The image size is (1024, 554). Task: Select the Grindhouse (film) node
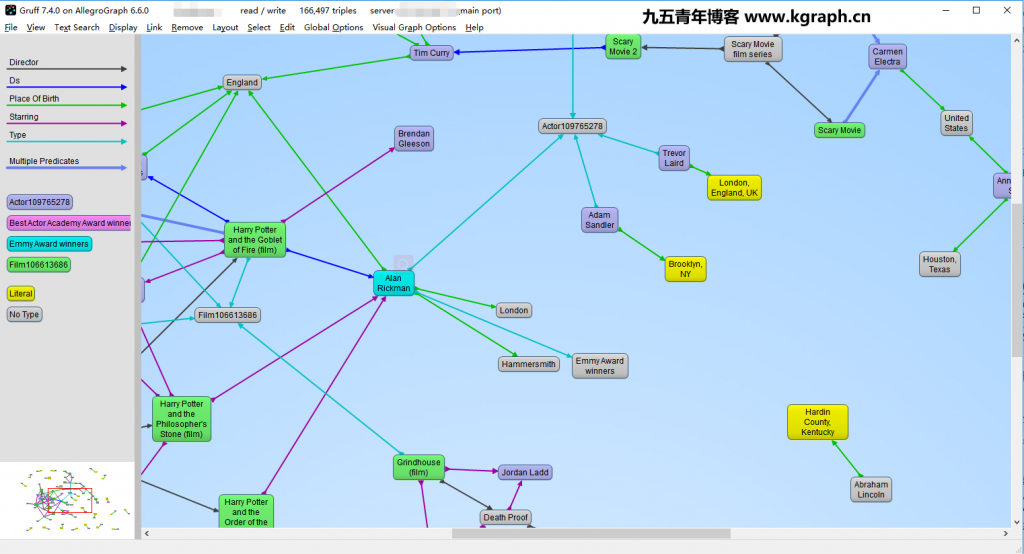click(x=419, y=467)
